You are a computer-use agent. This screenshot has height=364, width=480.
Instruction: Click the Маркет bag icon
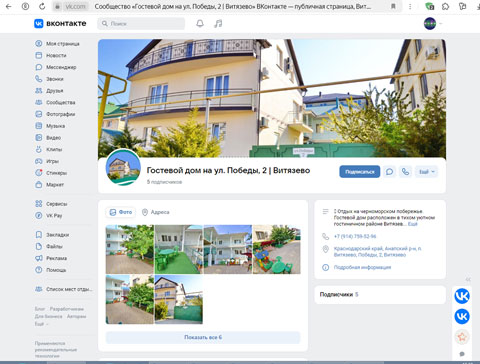(x=39, y=184)
